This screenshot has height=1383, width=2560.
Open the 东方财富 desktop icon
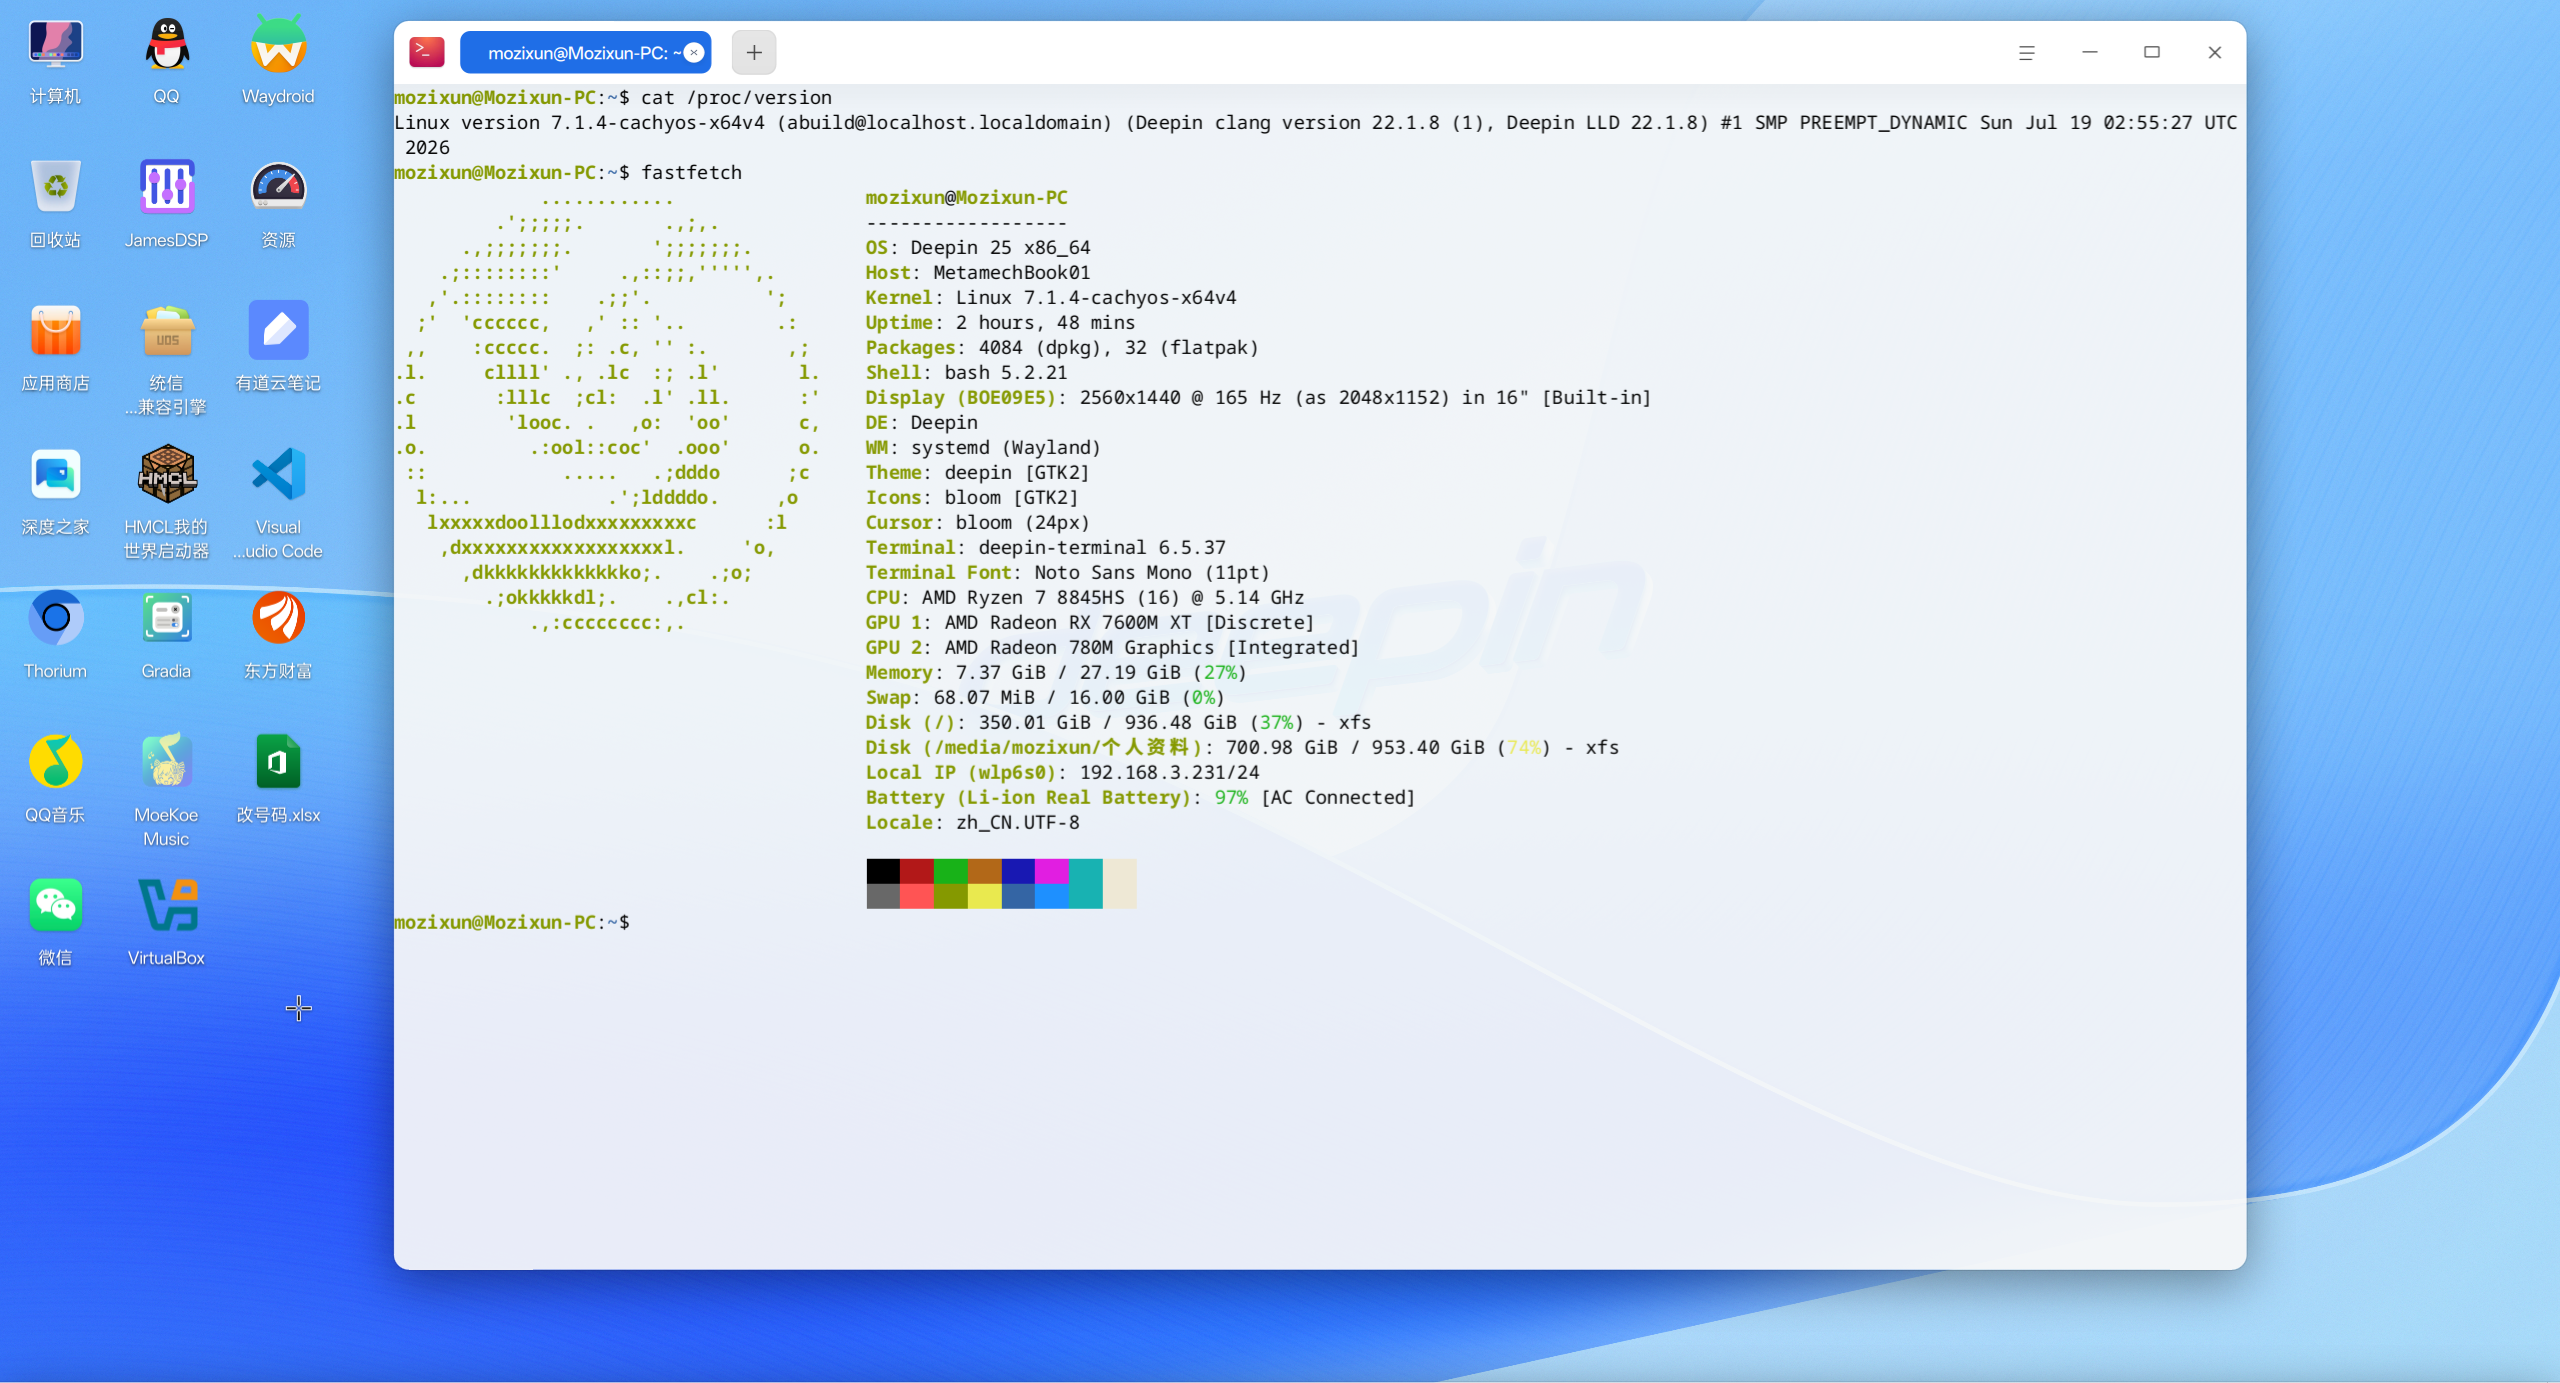pos(278,635)
